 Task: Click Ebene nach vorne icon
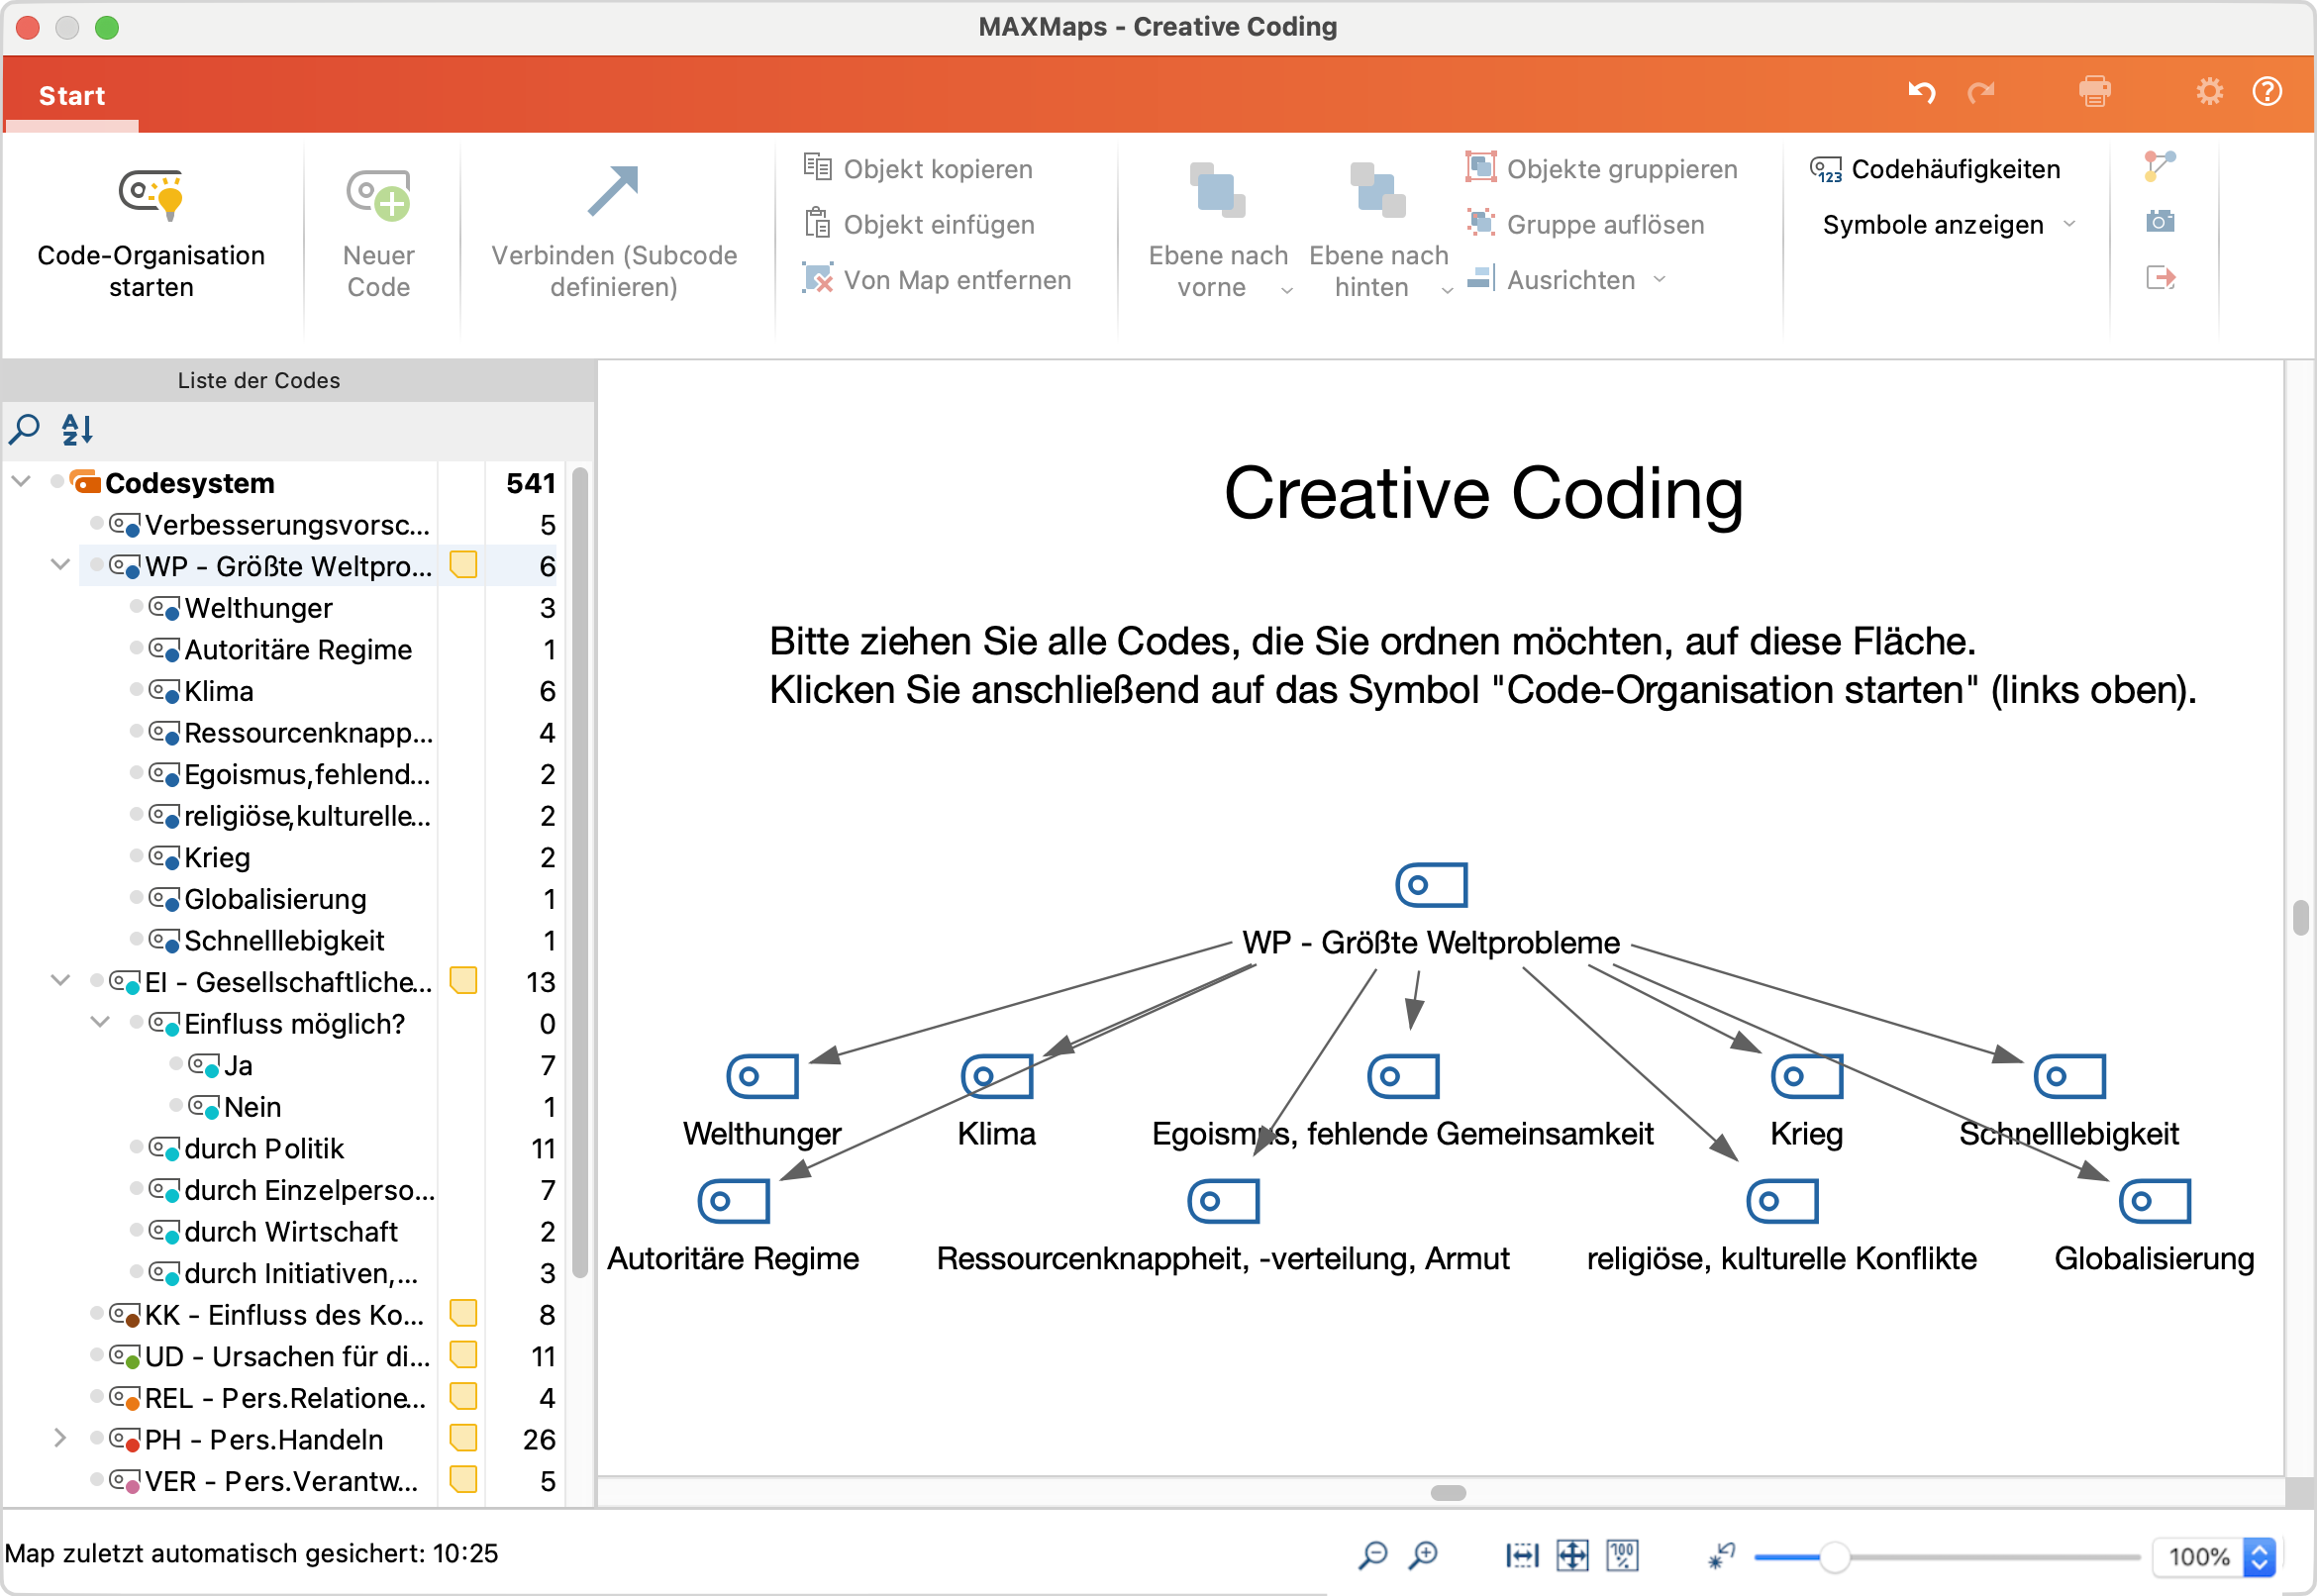(x=1216, y=191)
